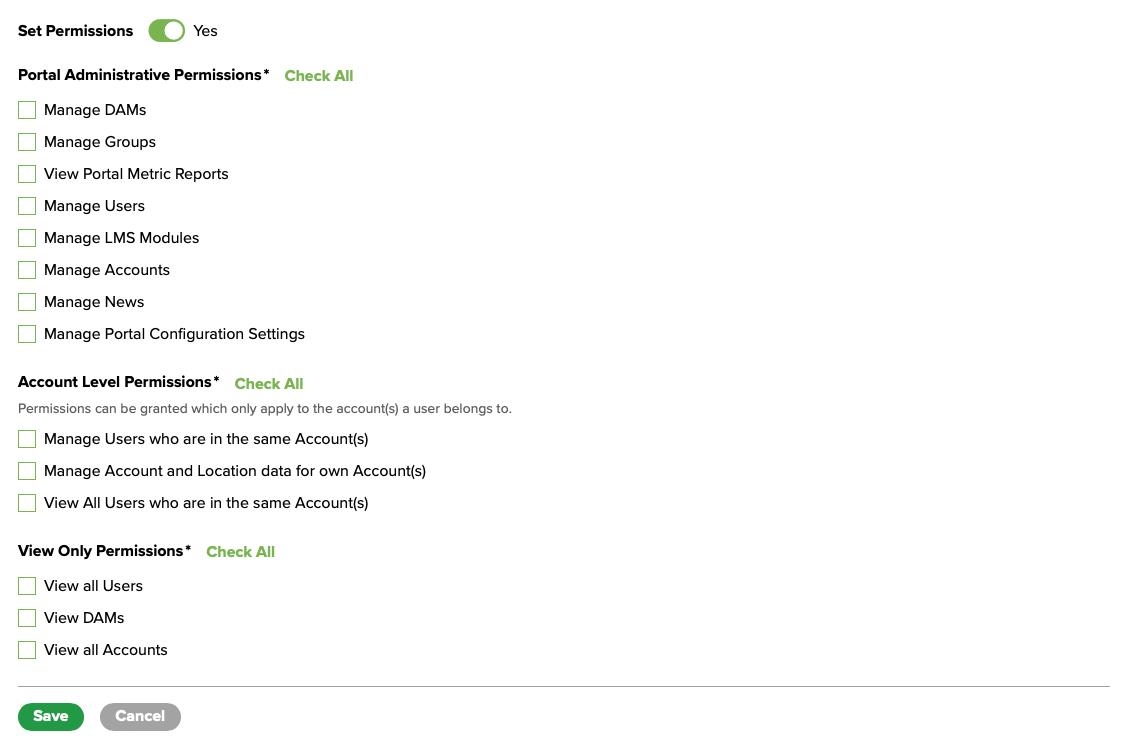Tick View All Users in same Account(s)
This screenshot has width=1148, height=751.
tap(27, 503)
